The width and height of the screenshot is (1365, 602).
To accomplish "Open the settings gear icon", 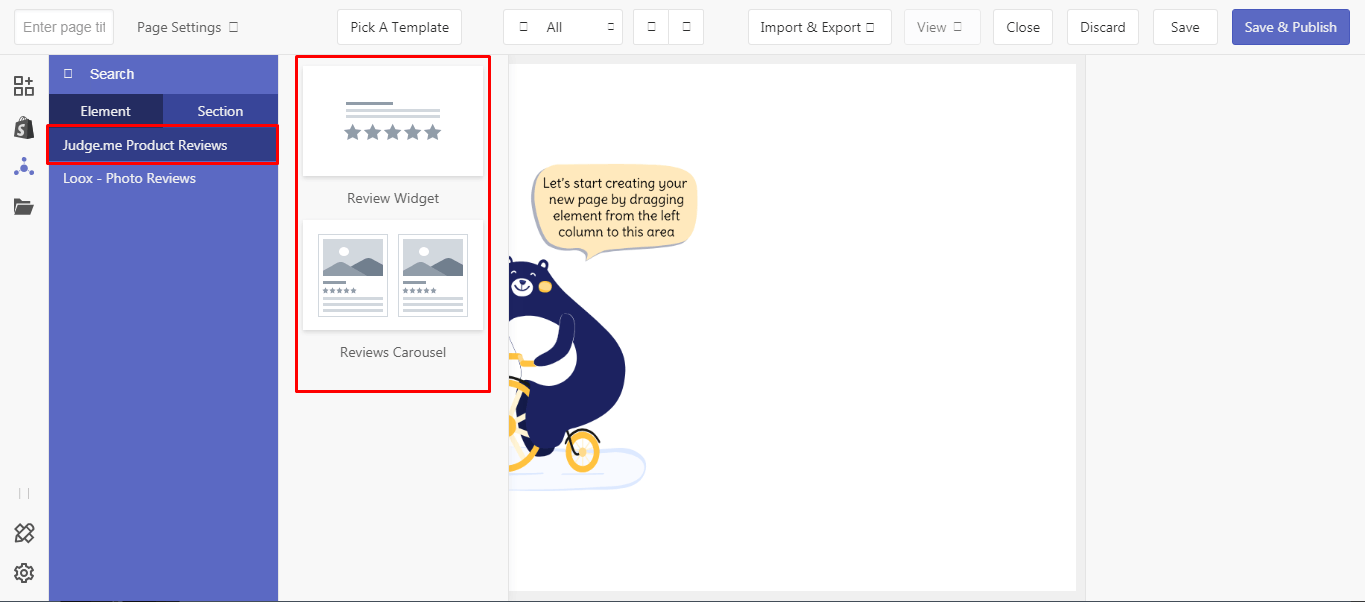I will pyautogui.click(x=24, y=573).
